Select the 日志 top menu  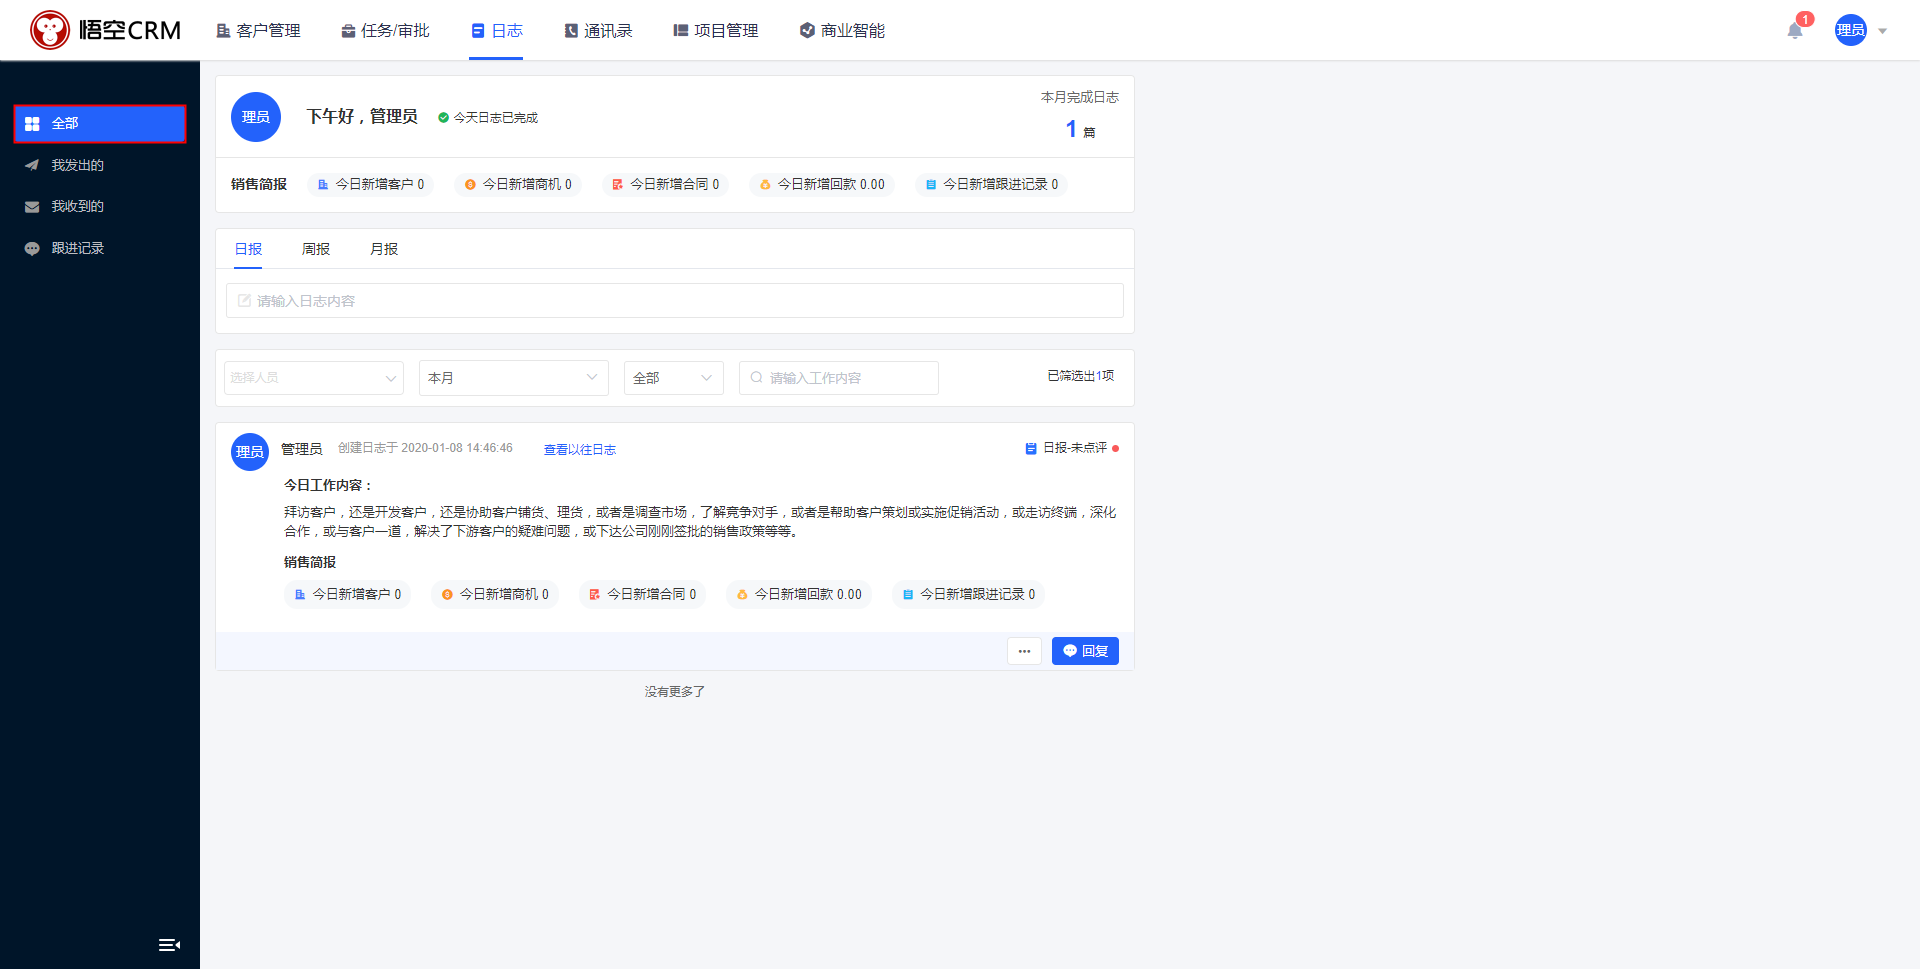click(x=497, y=31)
